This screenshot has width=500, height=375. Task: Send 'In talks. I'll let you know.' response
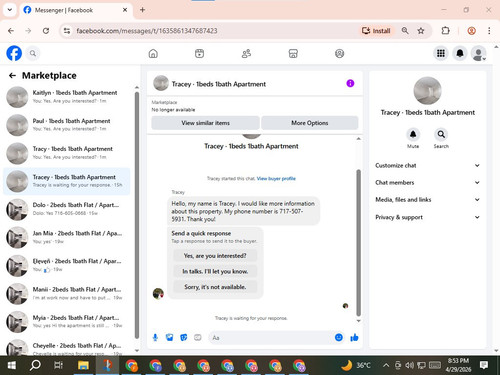[x=215, y=271]
